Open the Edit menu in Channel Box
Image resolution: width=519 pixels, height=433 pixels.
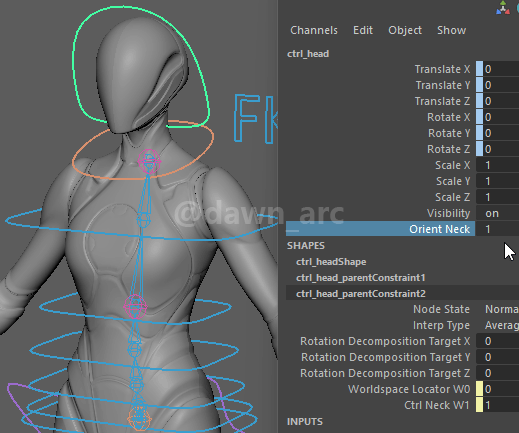click(363, 30)
